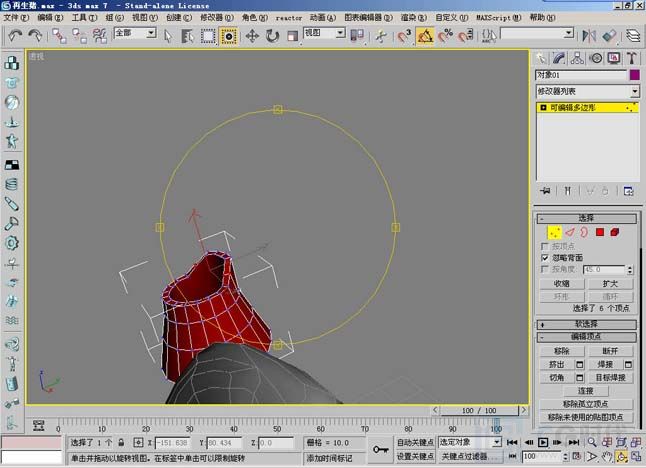
Task: Open the Utilities hammer panel tab
Action: [x=632, y=58]
